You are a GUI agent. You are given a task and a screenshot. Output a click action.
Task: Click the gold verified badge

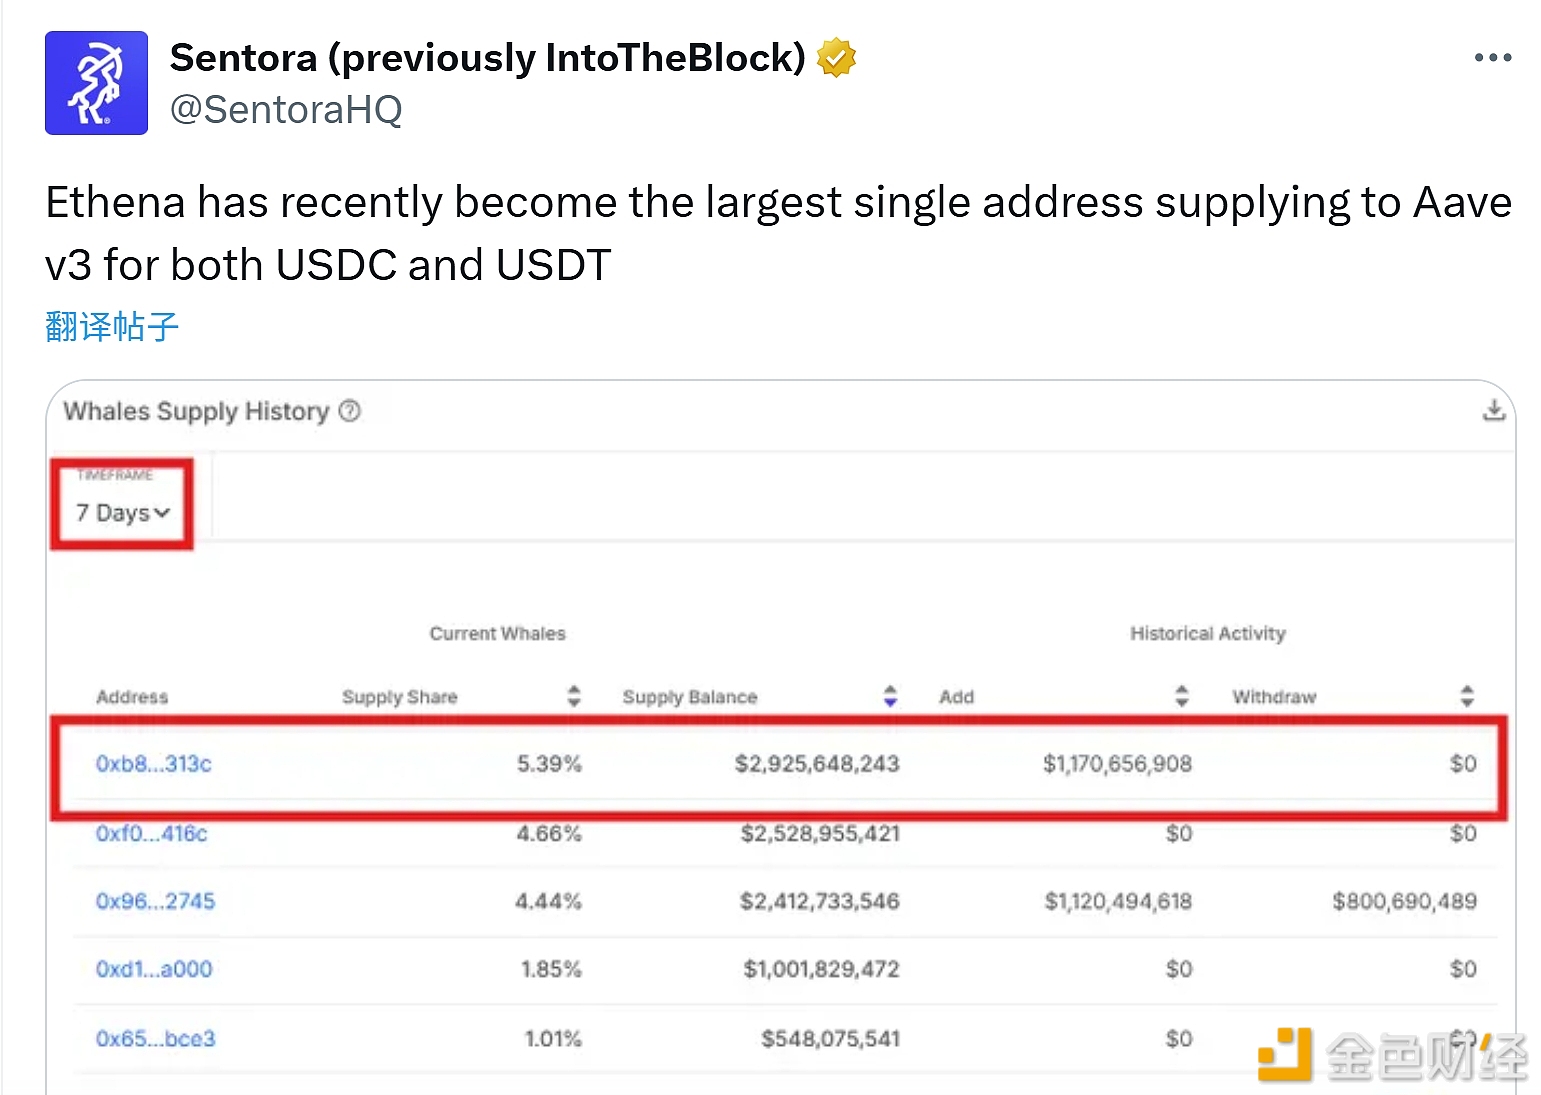(x=836, y=58)
